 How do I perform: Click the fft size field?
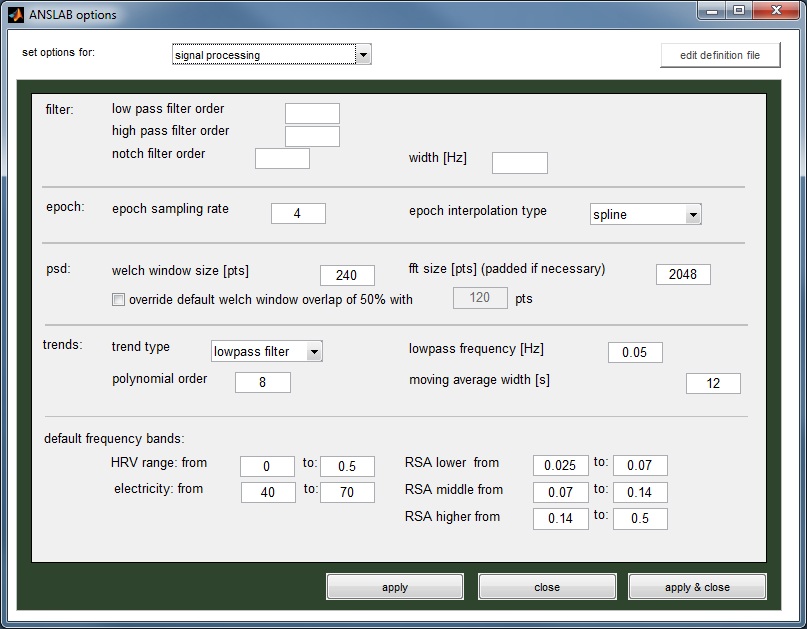tap(683, 274)
